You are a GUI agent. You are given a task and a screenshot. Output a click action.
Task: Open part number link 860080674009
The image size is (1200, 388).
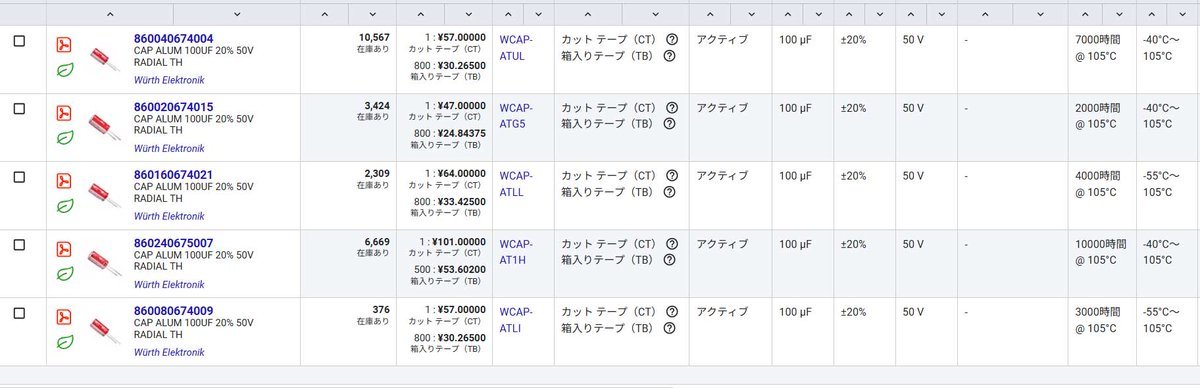click(173, 311)
